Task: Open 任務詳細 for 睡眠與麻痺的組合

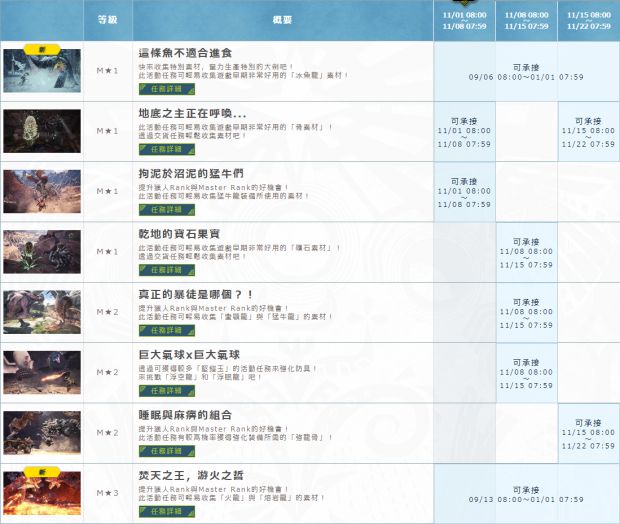Action: (166, 451)
